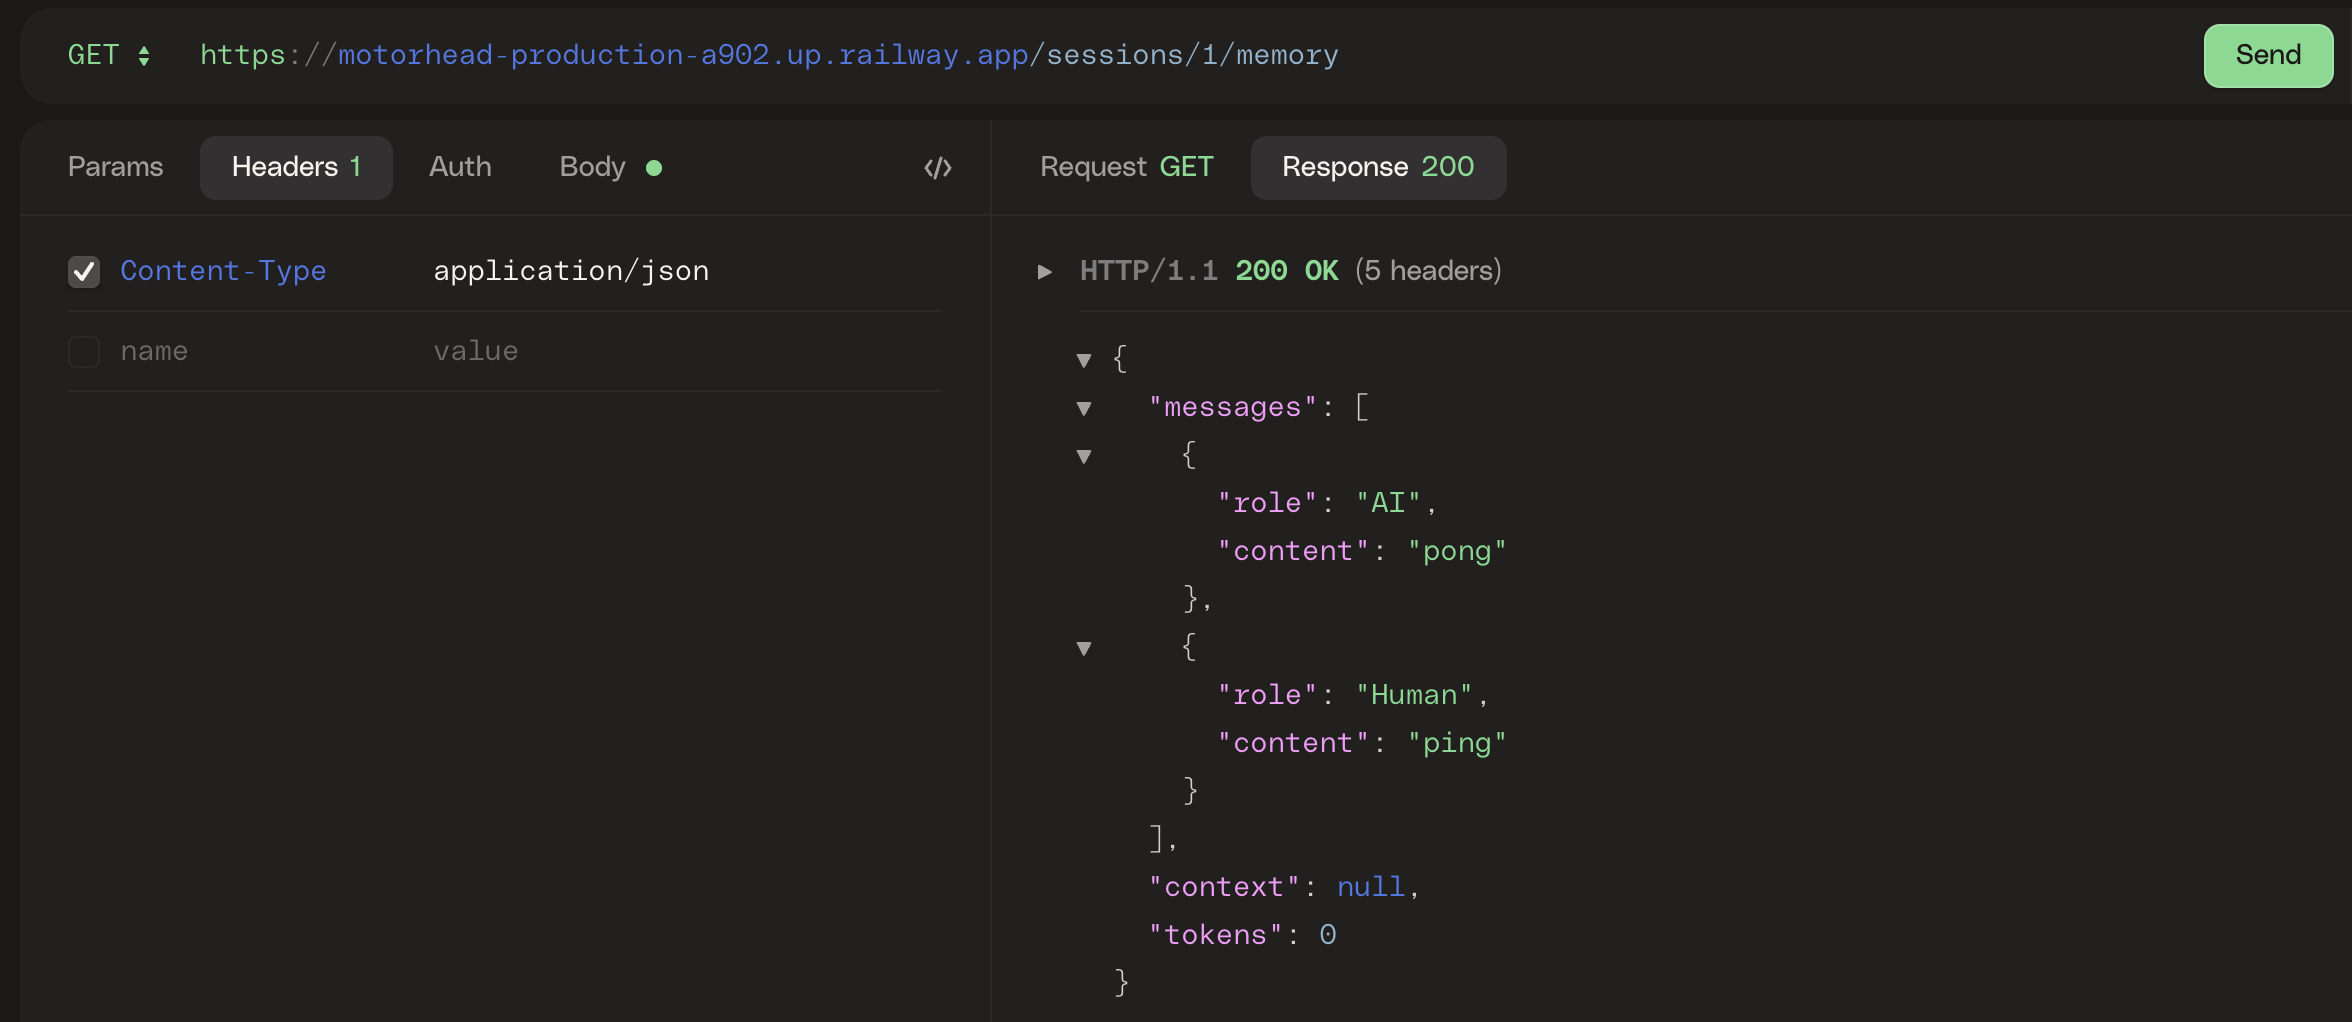Collapse the AI pong message object
Screen dimensions: 2352x1022
1085,456
